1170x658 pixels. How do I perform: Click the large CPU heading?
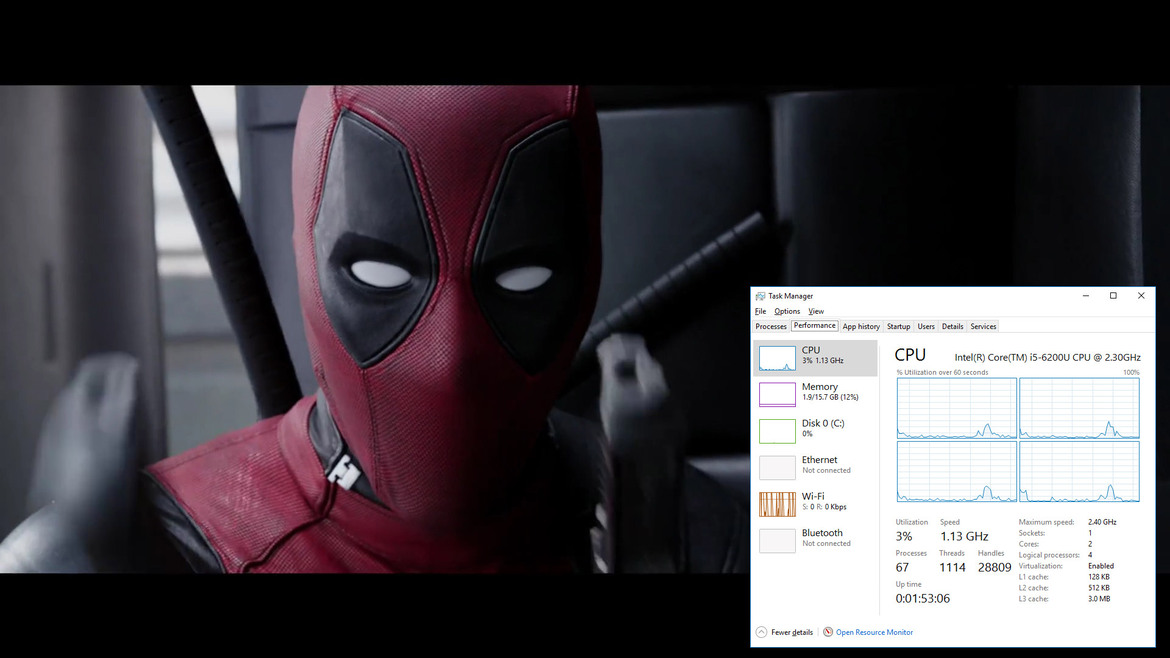(x=910, y=355)
